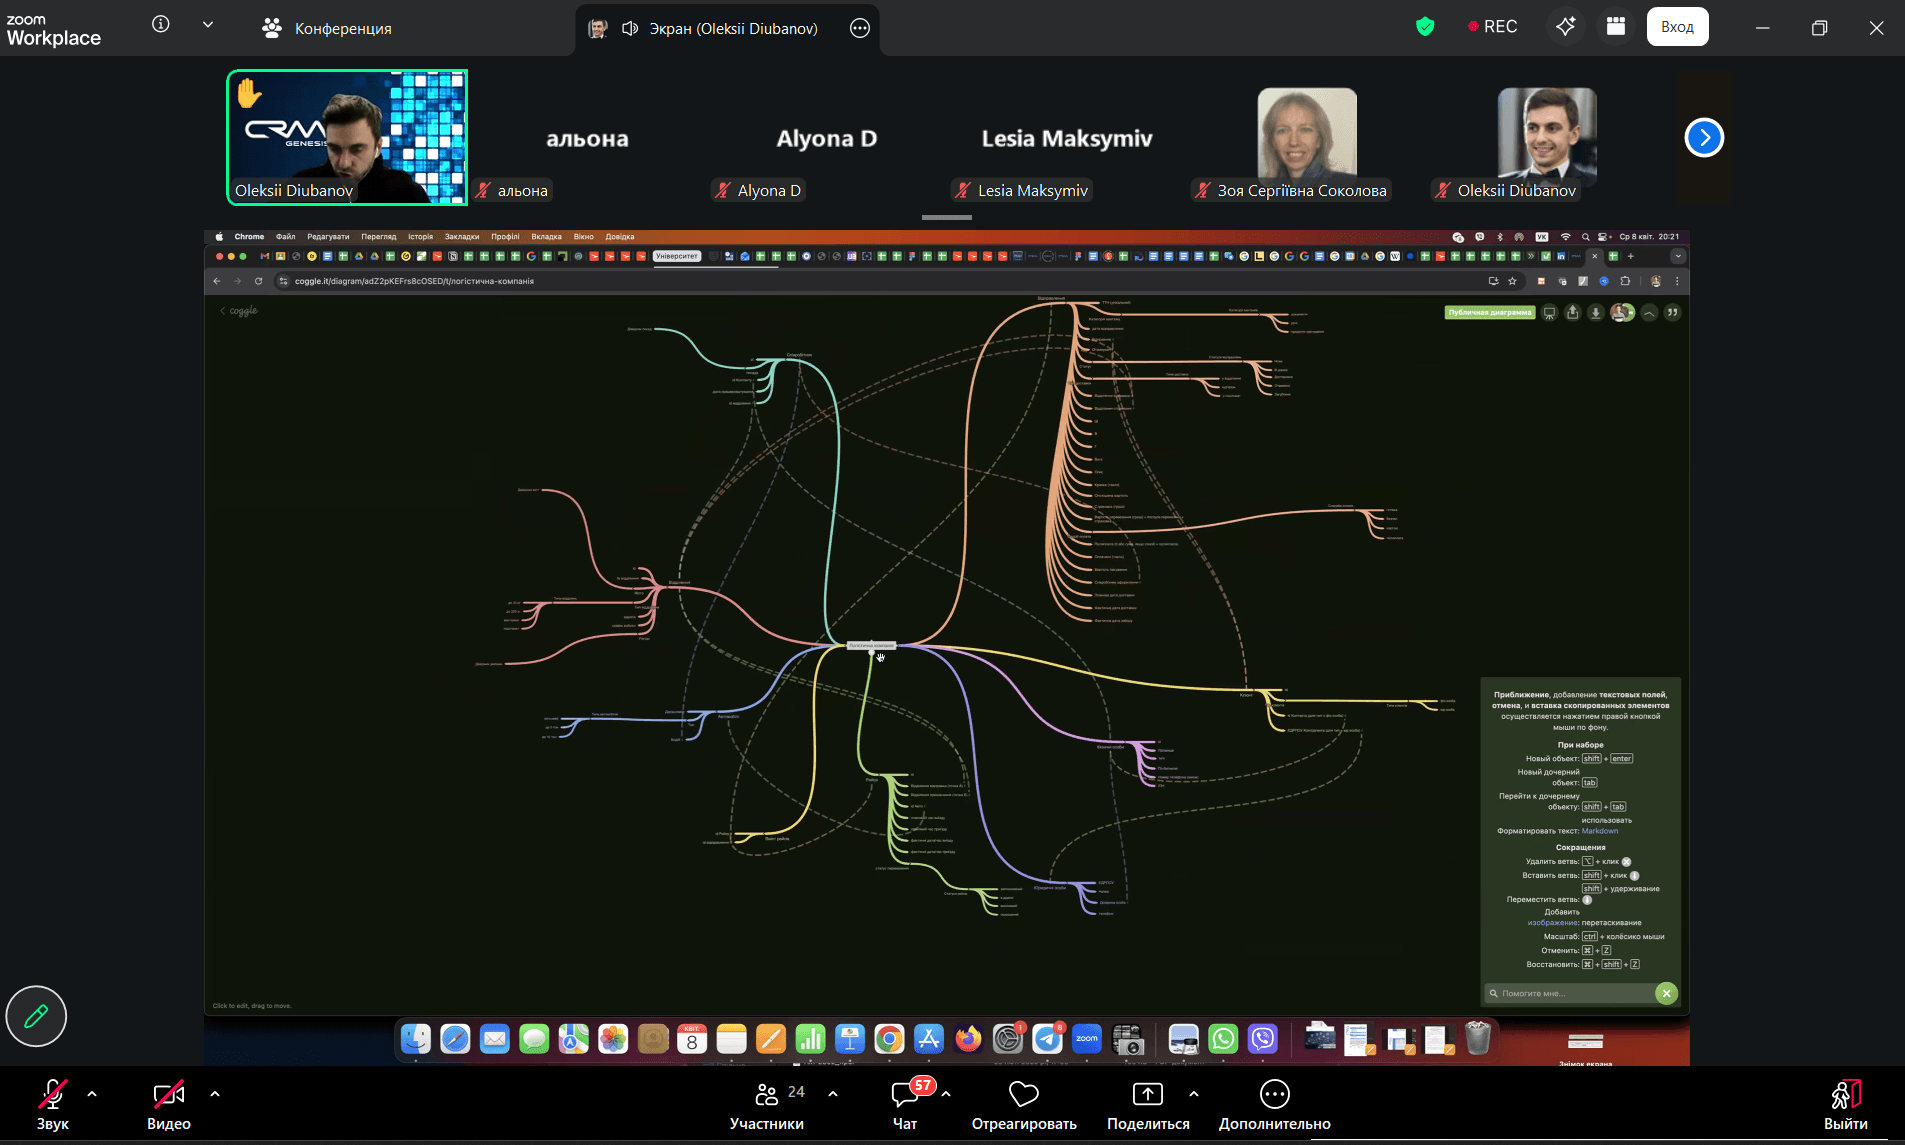Expand video settings arrow next to Видео
Image resolution: width=1905 pixels, height=1145 pixels.
(215, 1094)
